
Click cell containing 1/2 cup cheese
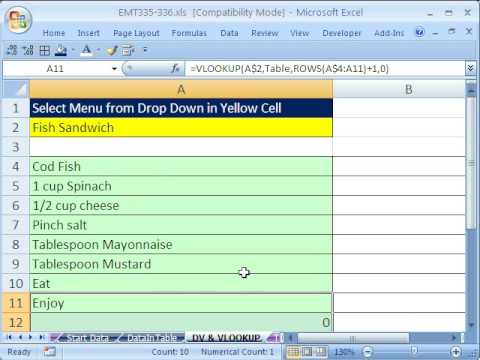tap(181, 205)
